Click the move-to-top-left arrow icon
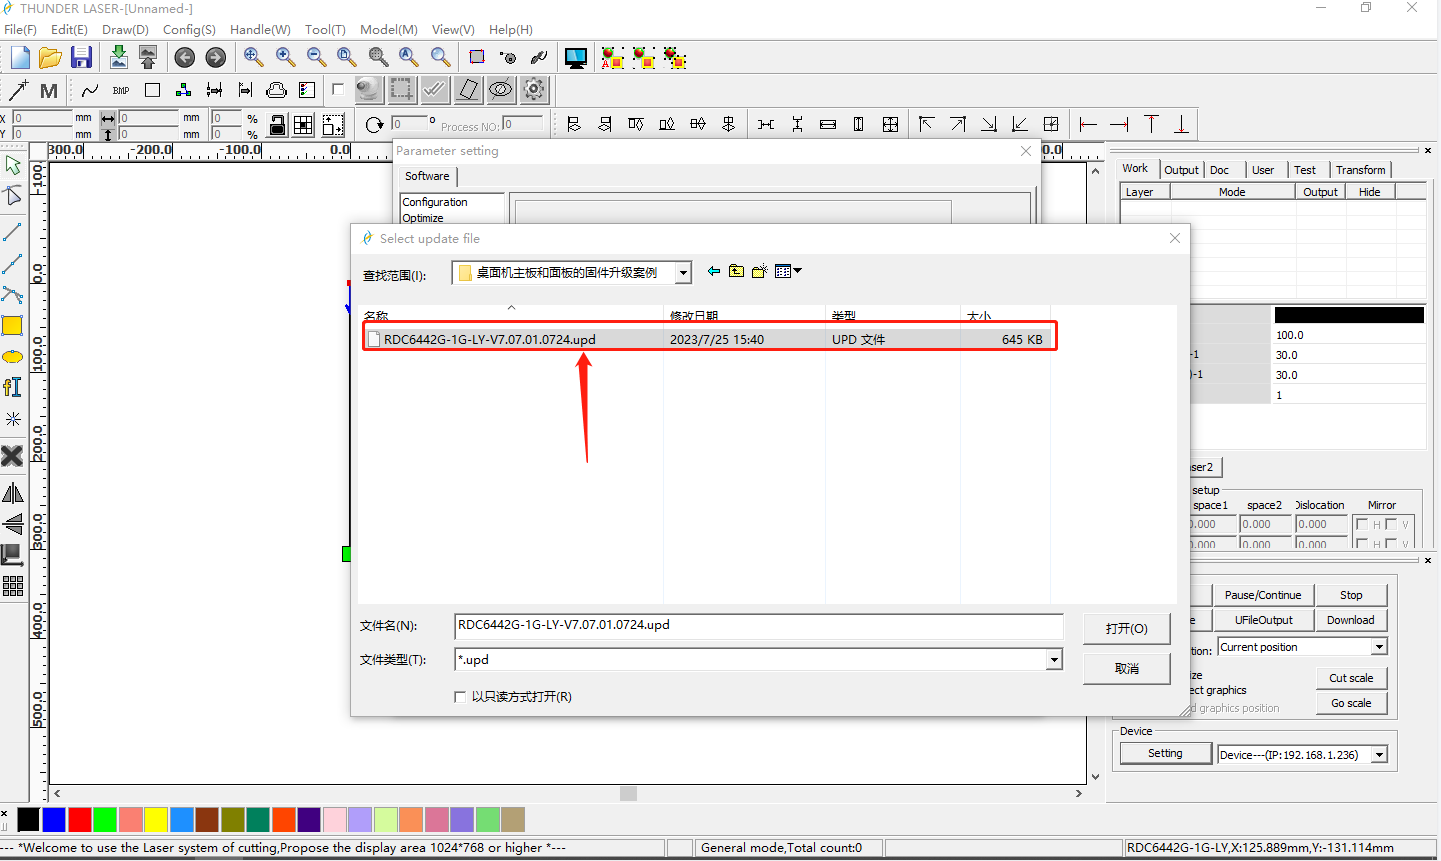The width and height of the screenshot is (1441, 861). [926, 124]
